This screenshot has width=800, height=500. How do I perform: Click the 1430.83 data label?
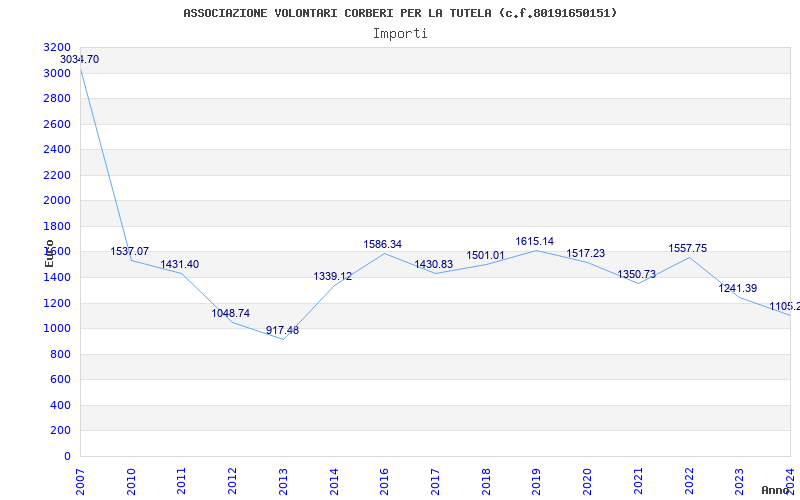tap(434, 265)
